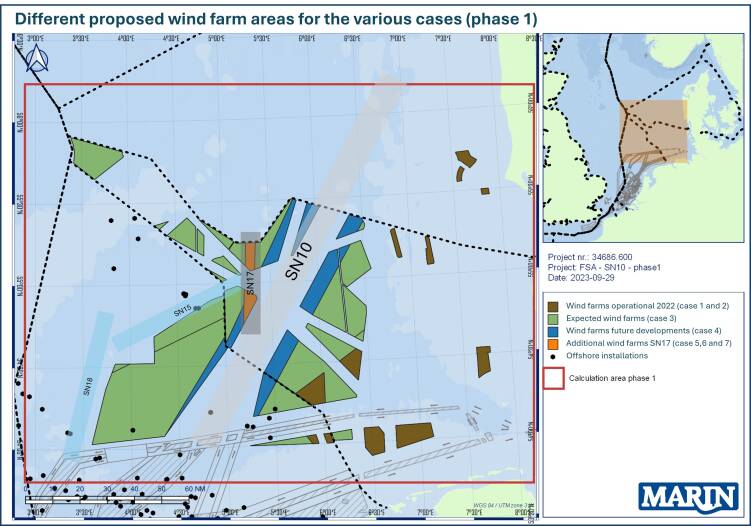Select the brown operational wind farms swatch
Screen dimensions: 751x526
click(x=553, y=306)
